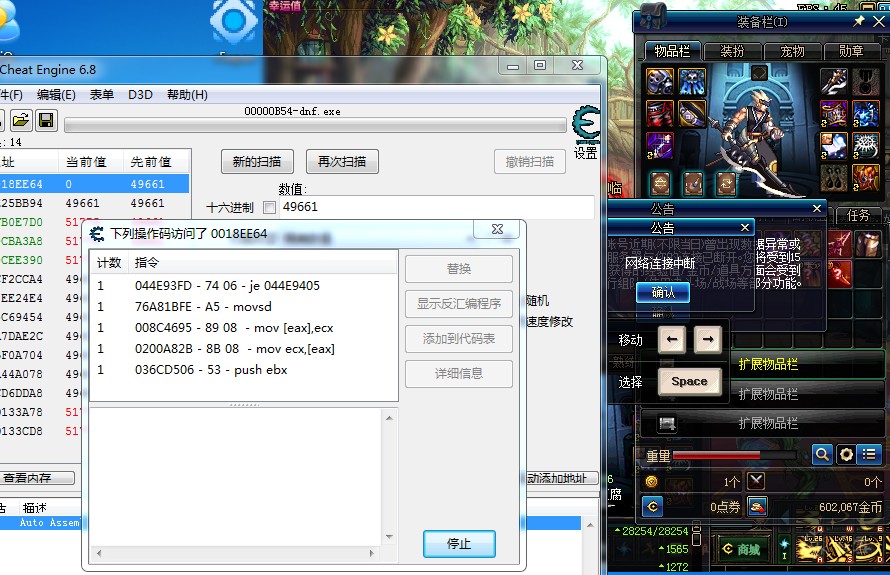Click the gold pouch icon near 金币
This screenshot has width=890, height=575.
point(757,506)
